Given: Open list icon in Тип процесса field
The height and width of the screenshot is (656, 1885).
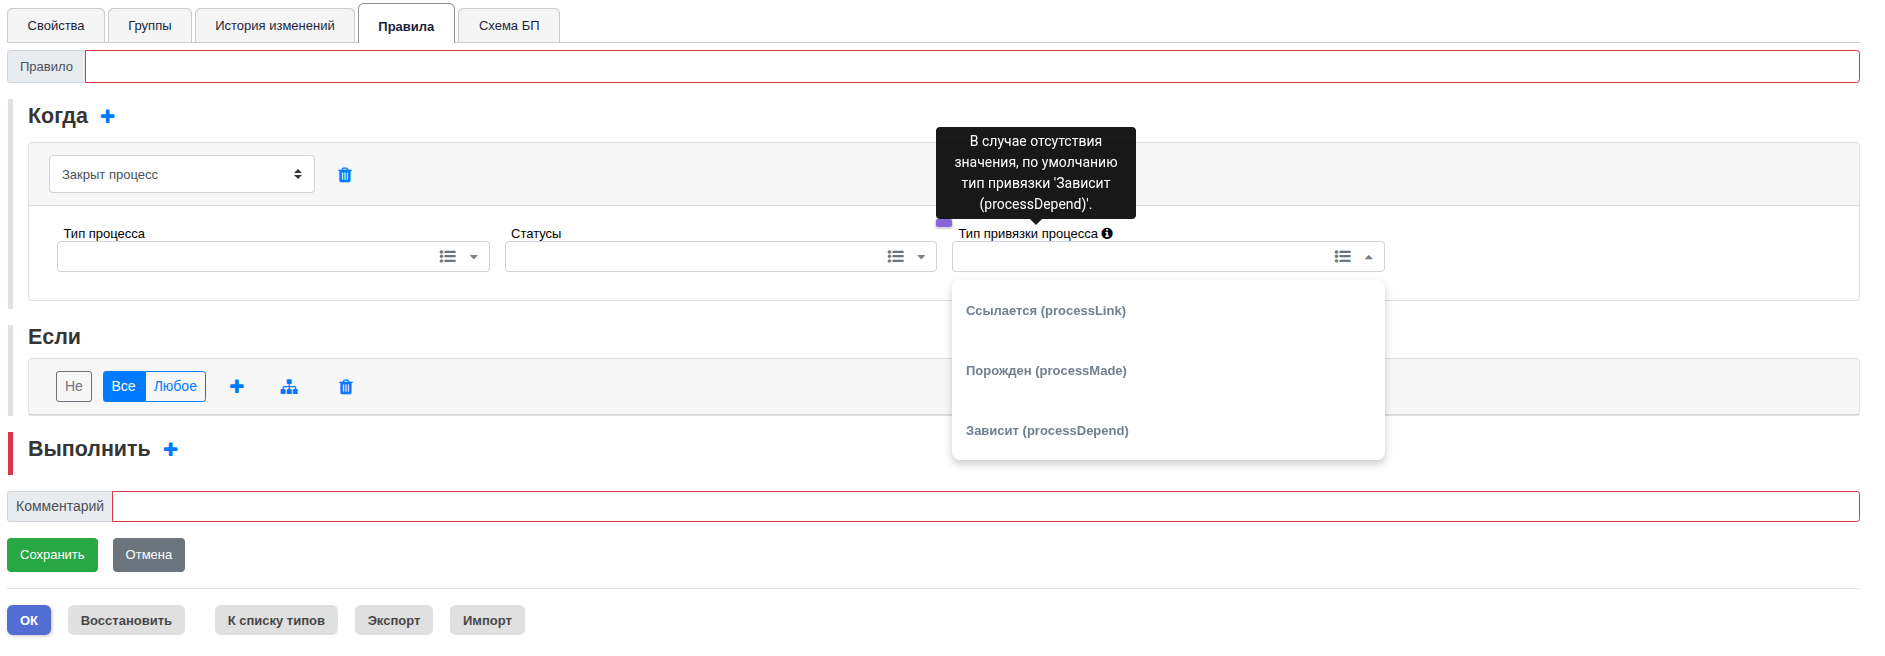Looking at the screenshot, I should [448, 257].
